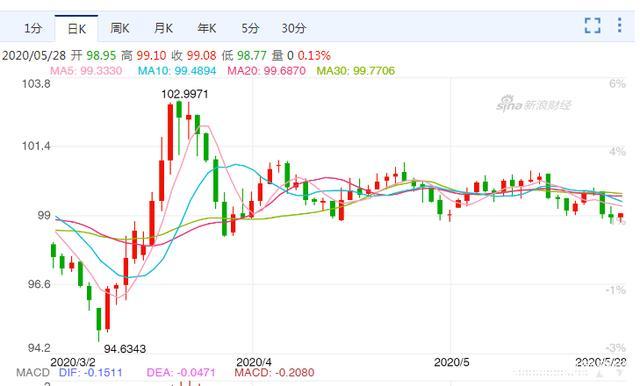640x386 pixels.
Task: Click the 2020/5 date axis label
Action: [x=452, y=362]
